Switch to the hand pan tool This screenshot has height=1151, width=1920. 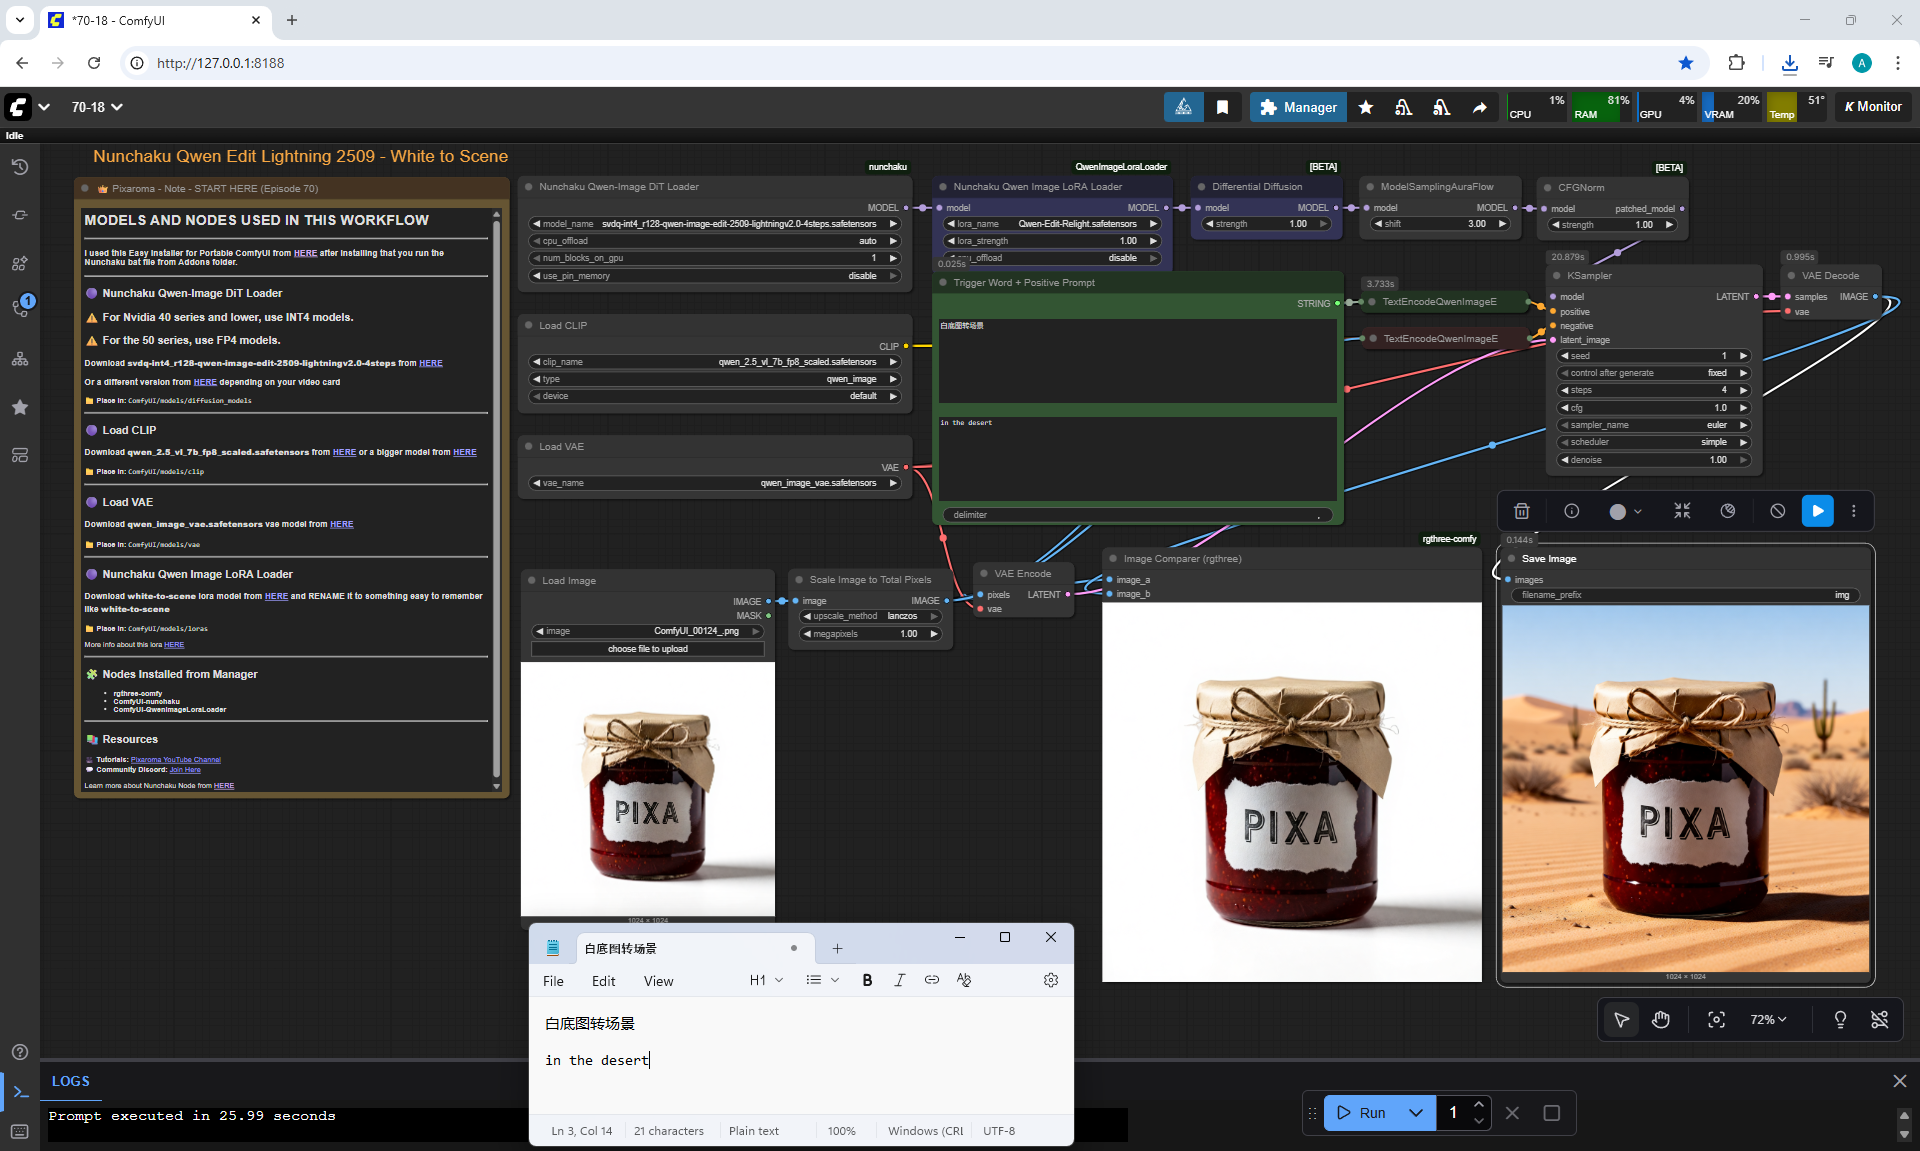[x=1661, y=1019]
